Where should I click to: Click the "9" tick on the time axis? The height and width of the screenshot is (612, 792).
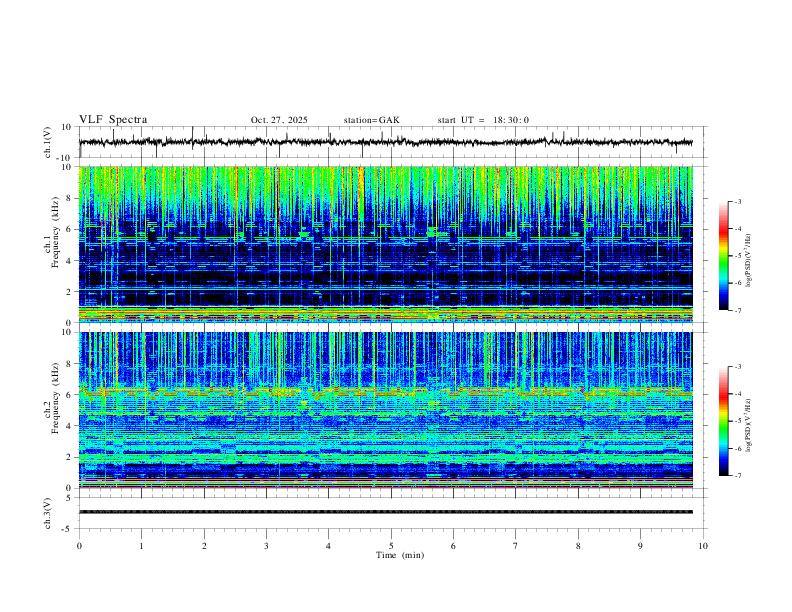[x=640, y=546]
